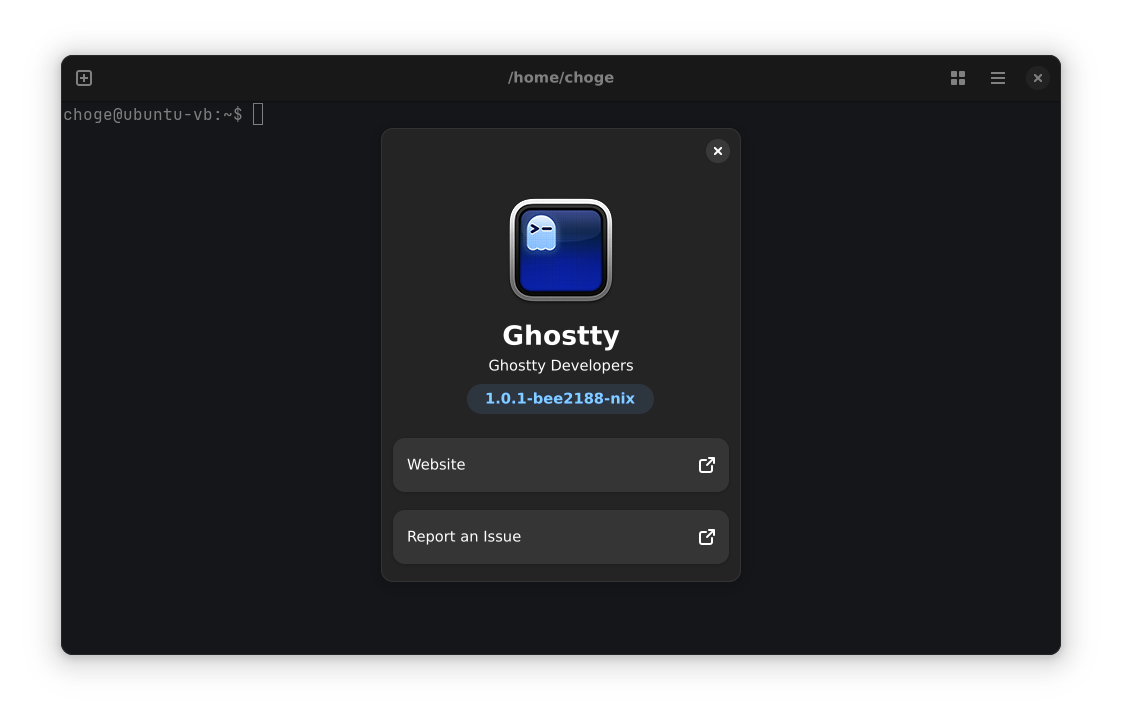Open the Report an Issue link row
The height and width of the screenshot is (722, 1122).
[x=560, y=537]
